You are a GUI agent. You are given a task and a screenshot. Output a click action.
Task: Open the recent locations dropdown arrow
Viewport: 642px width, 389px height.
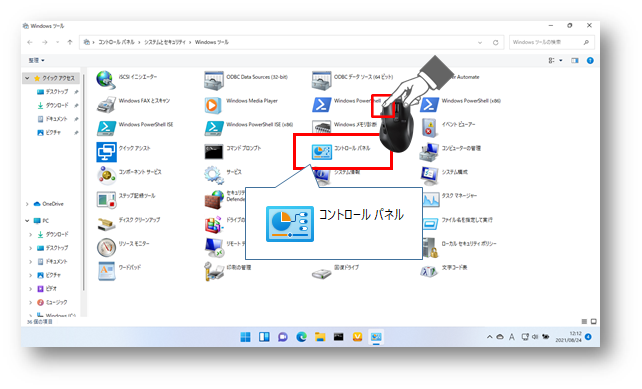pyautogui.click(x=57, y=42)
